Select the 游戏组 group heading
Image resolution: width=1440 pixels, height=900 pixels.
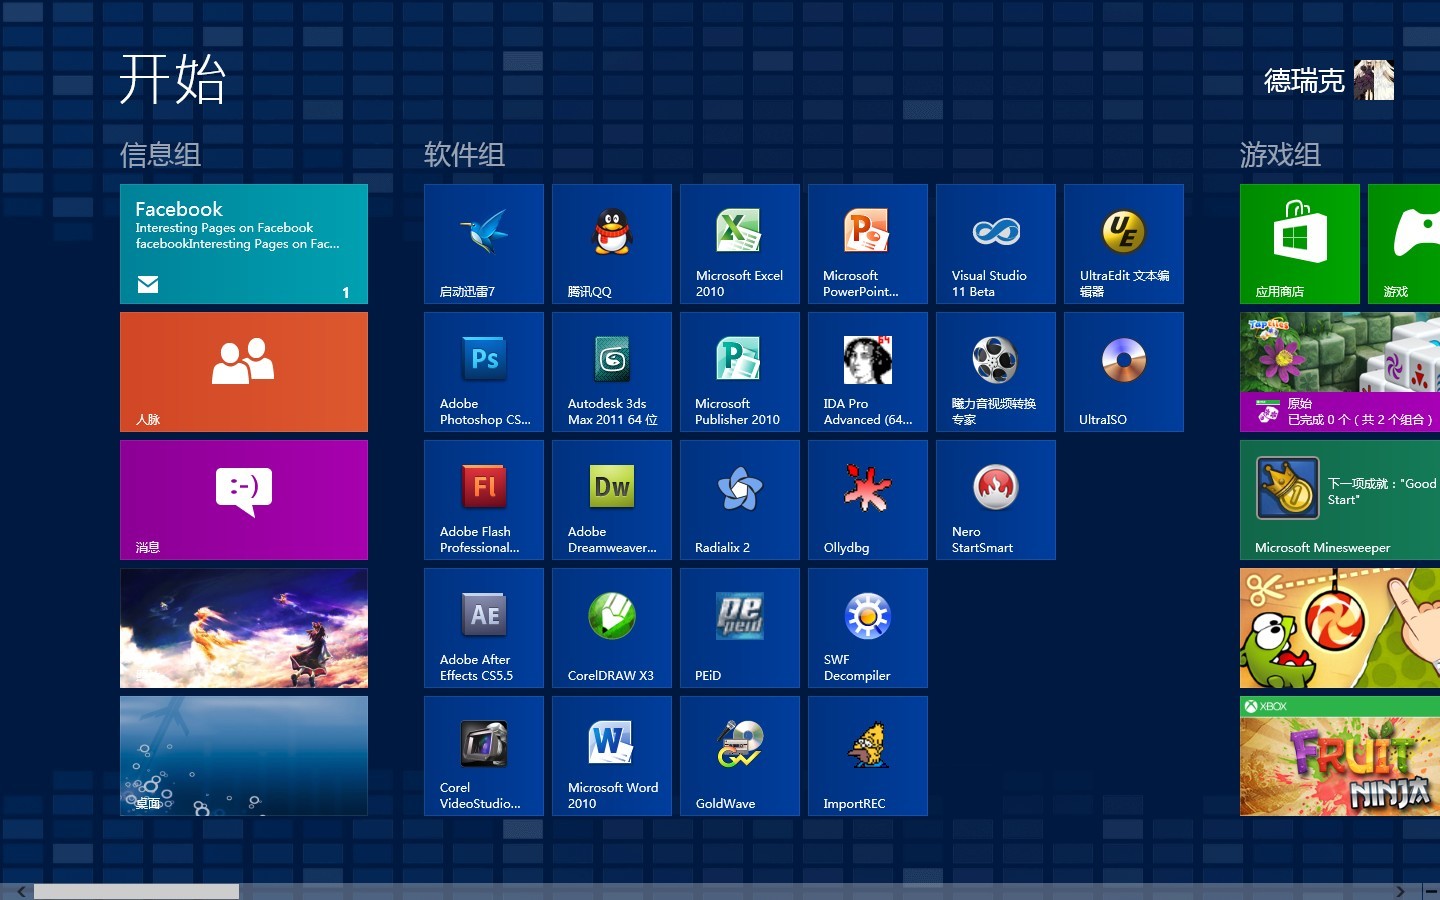click(x=1281, y=155)
